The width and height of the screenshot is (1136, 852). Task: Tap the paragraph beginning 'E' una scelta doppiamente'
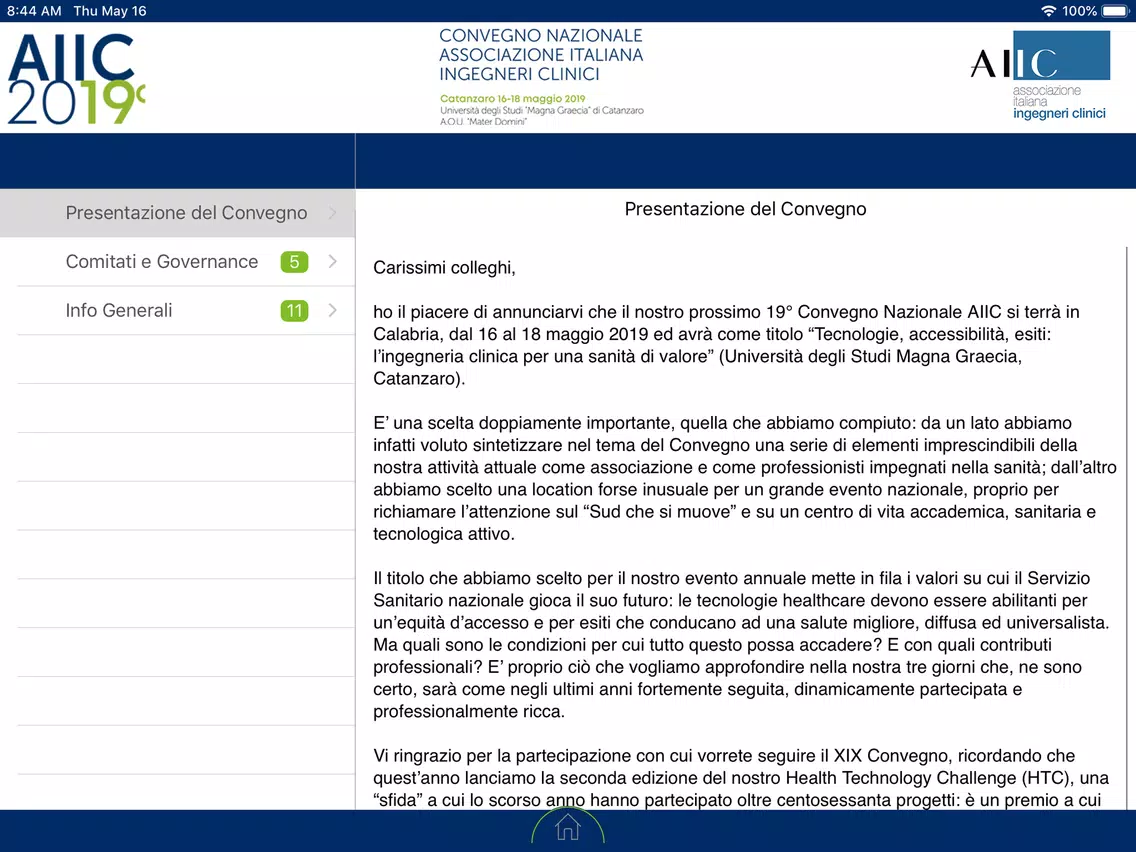(x=745, y=478)
